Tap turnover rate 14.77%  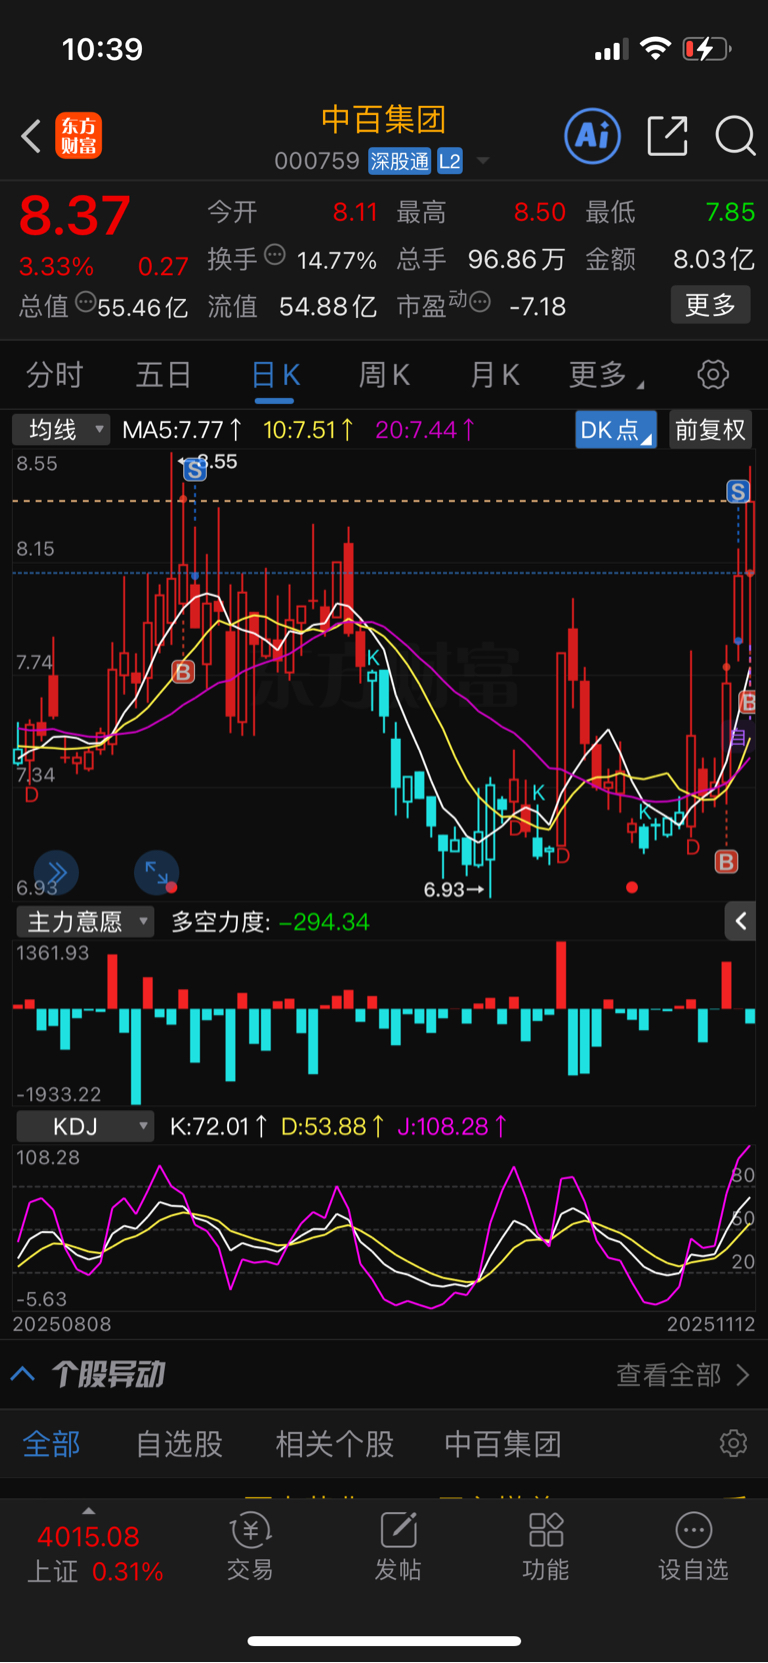pyautogui.click(x=337, y=261)
